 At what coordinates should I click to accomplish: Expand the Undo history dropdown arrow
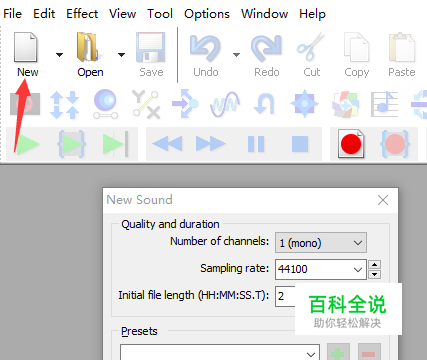[236, 55]
